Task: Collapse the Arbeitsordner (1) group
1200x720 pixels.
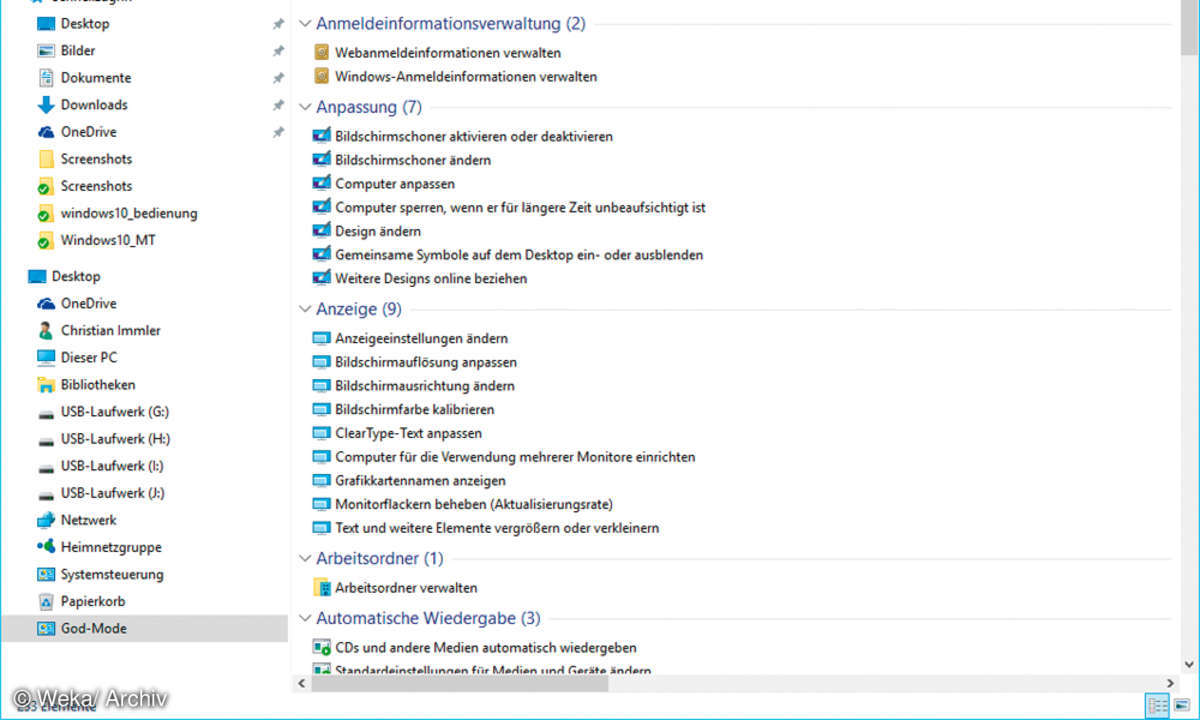Action: click(305, 559)
